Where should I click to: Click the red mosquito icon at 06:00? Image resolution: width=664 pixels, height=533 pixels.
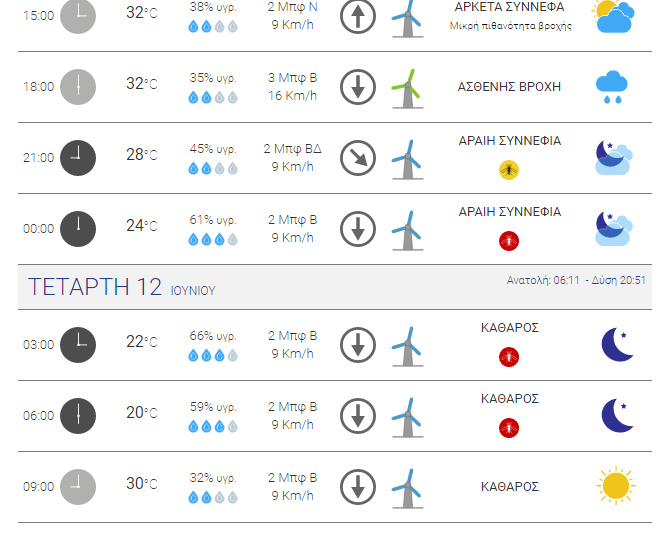point(509,428)
